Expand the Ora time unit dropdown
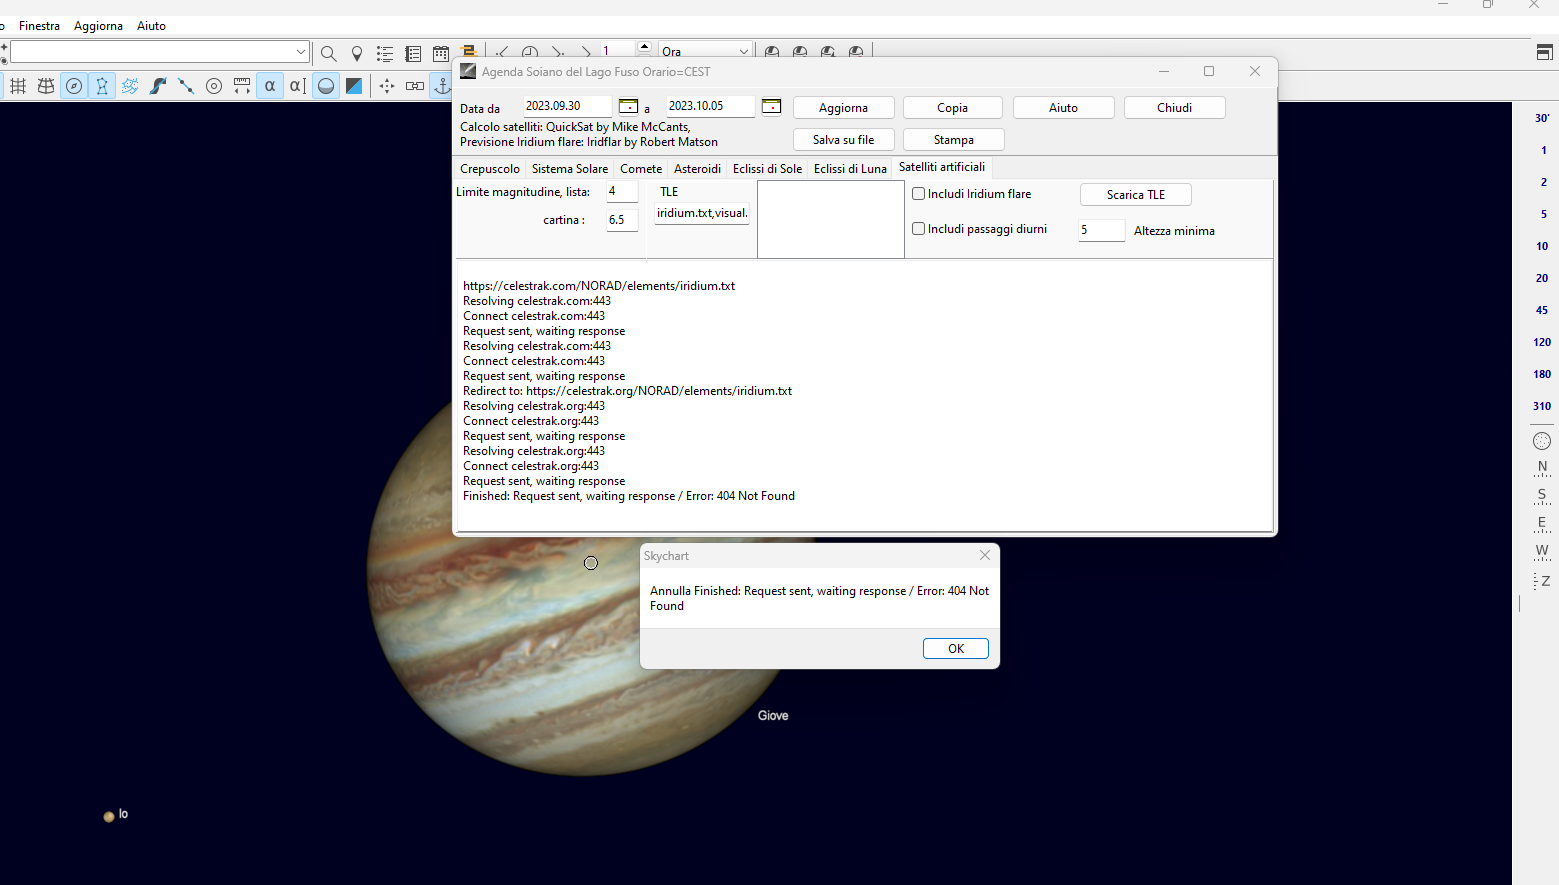Screen dimensions: 1559x885 coord(743,52)
